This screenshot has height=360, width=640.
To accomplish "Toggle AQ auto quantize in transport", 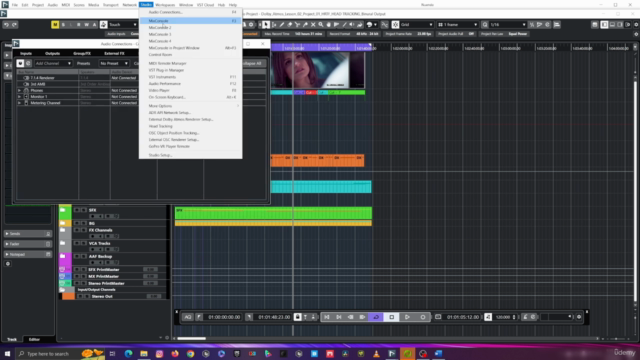I will tap(187, 317).
